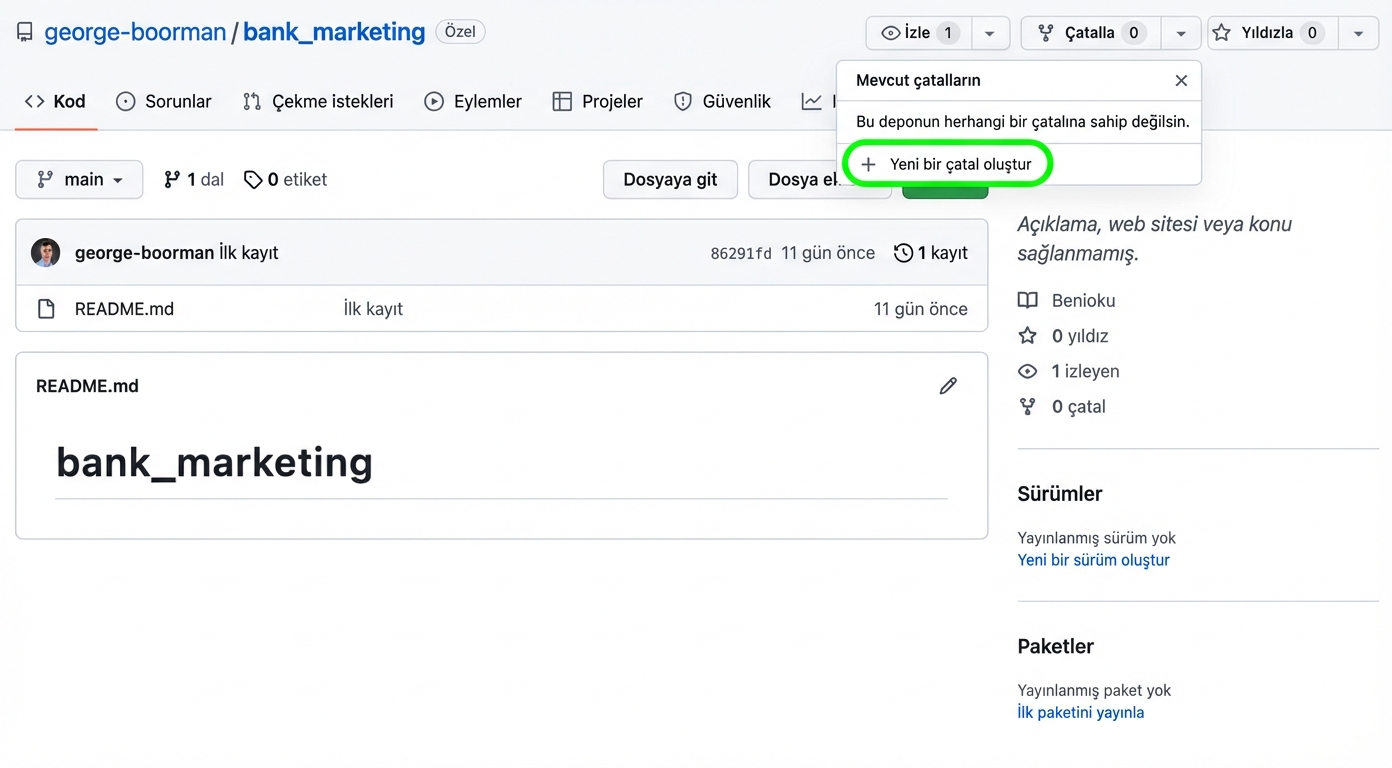
Task: Open the Yıldızla dropdown arrow
Action: 1358,32
